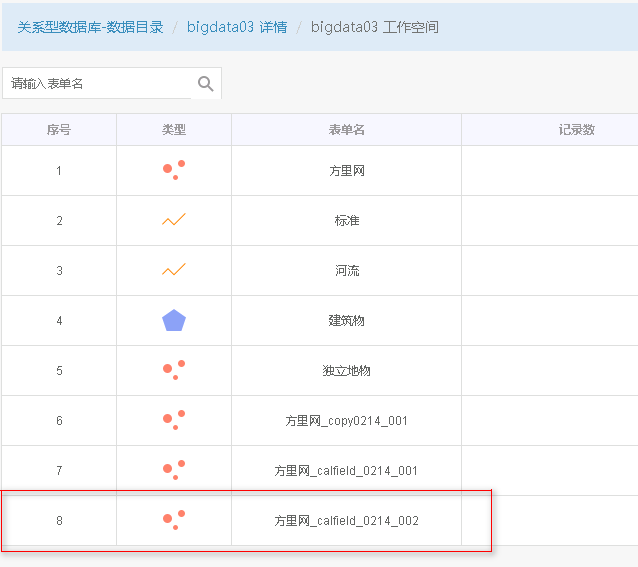This screenshot has width=638, height=567.
Task: Click line-type icon in 标准 row
Action: coord(174,220)
